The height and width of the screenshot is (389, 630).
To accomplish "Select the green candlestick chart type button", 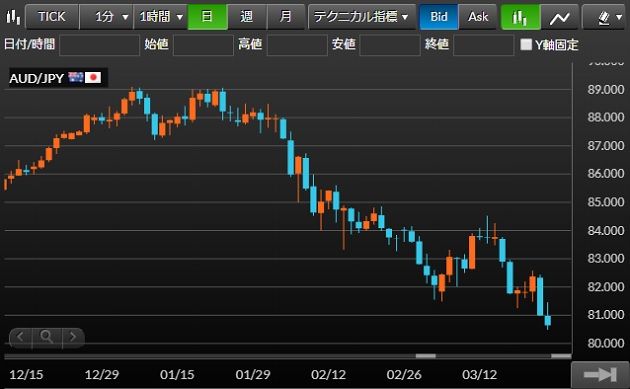I will [x=520, y=17].
